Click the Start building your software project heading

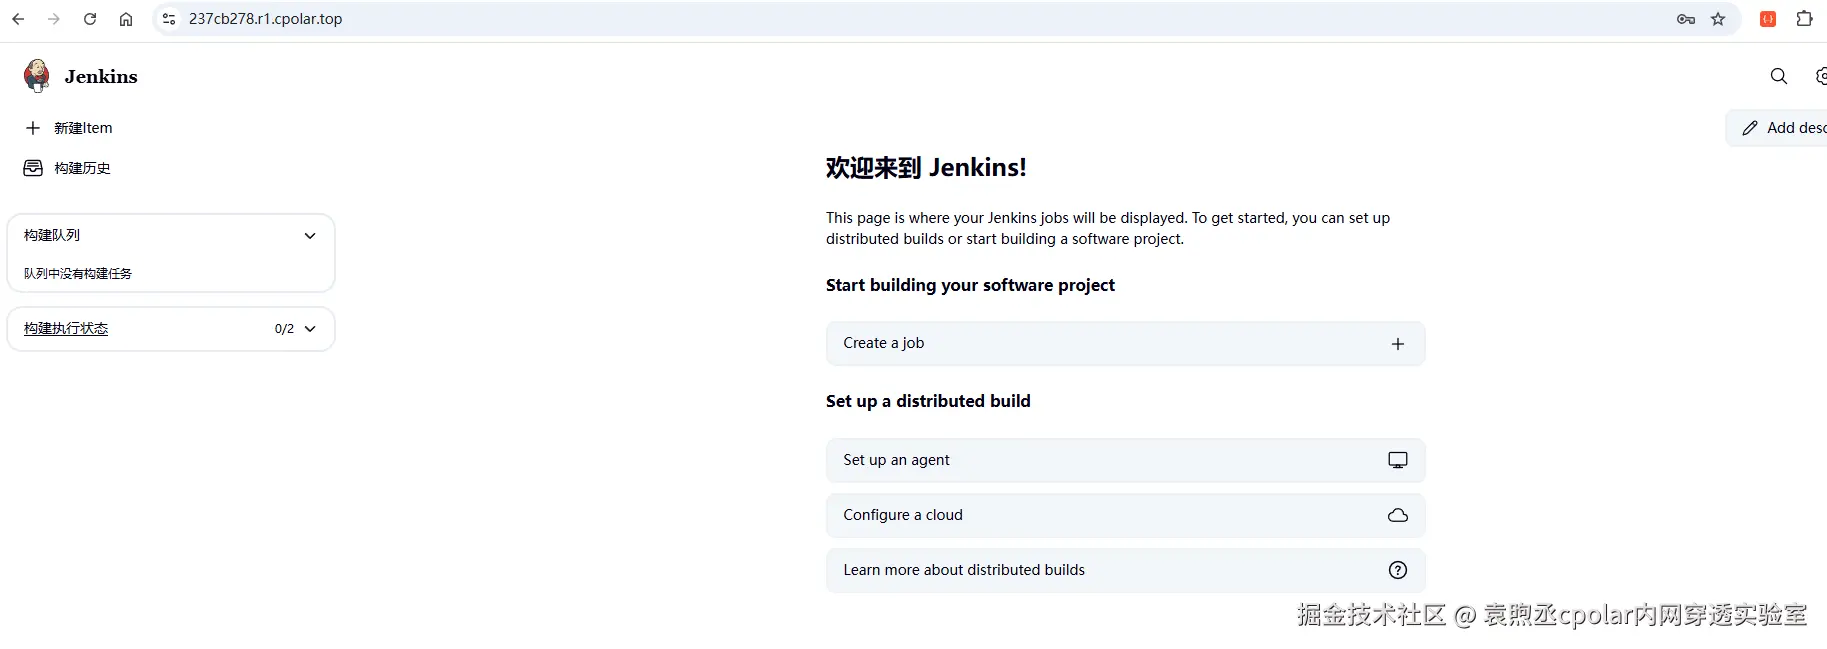pyautogui.click(x=970, y=285)
